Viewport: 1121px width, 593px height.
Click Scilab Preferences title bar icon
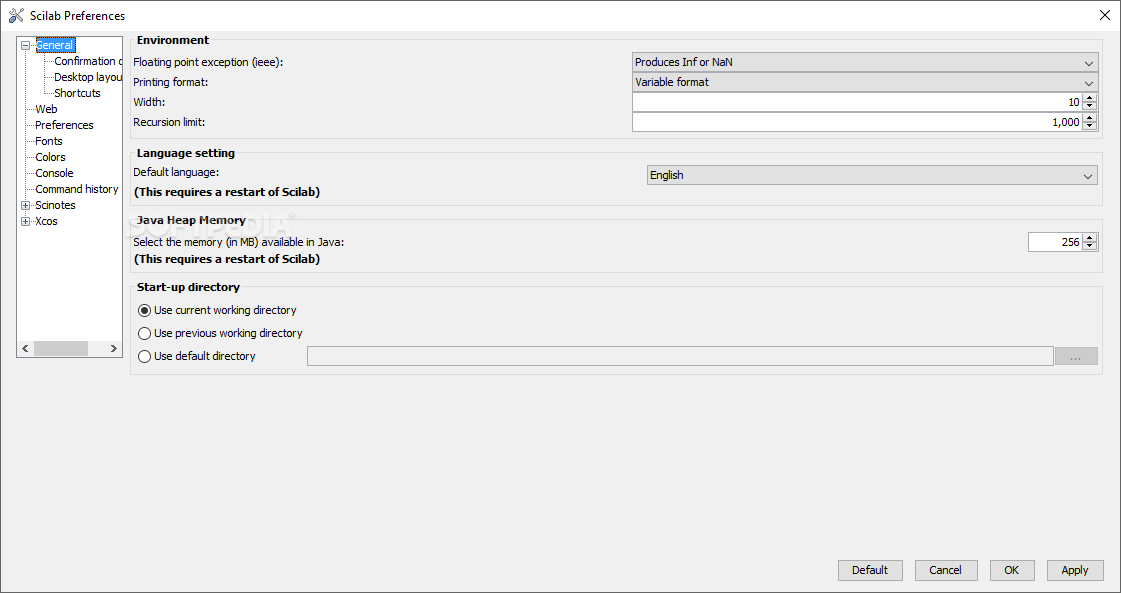(x=16, y=15)
